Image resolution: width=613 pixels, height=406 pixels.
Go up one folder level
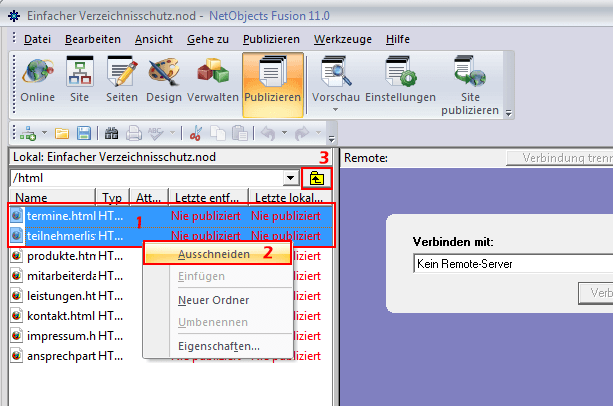tap(317, 179)
